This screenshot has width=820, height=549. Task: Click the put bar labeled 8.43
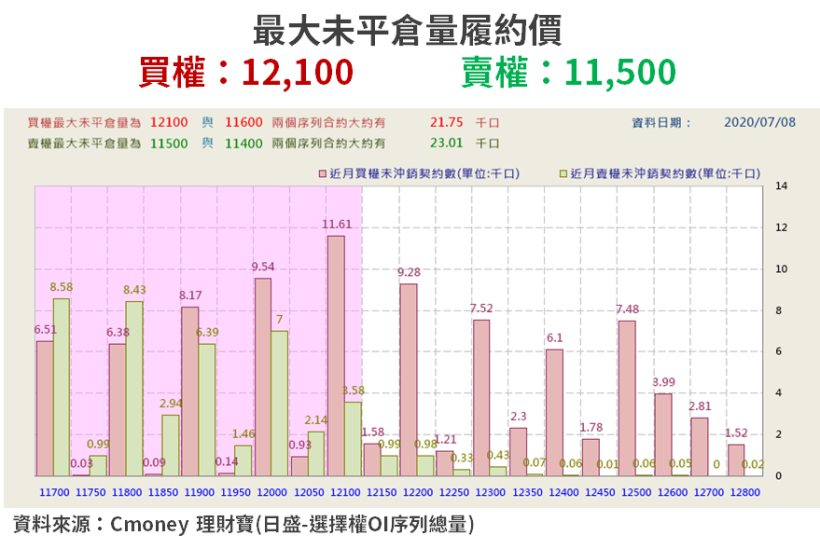(134, 388)
